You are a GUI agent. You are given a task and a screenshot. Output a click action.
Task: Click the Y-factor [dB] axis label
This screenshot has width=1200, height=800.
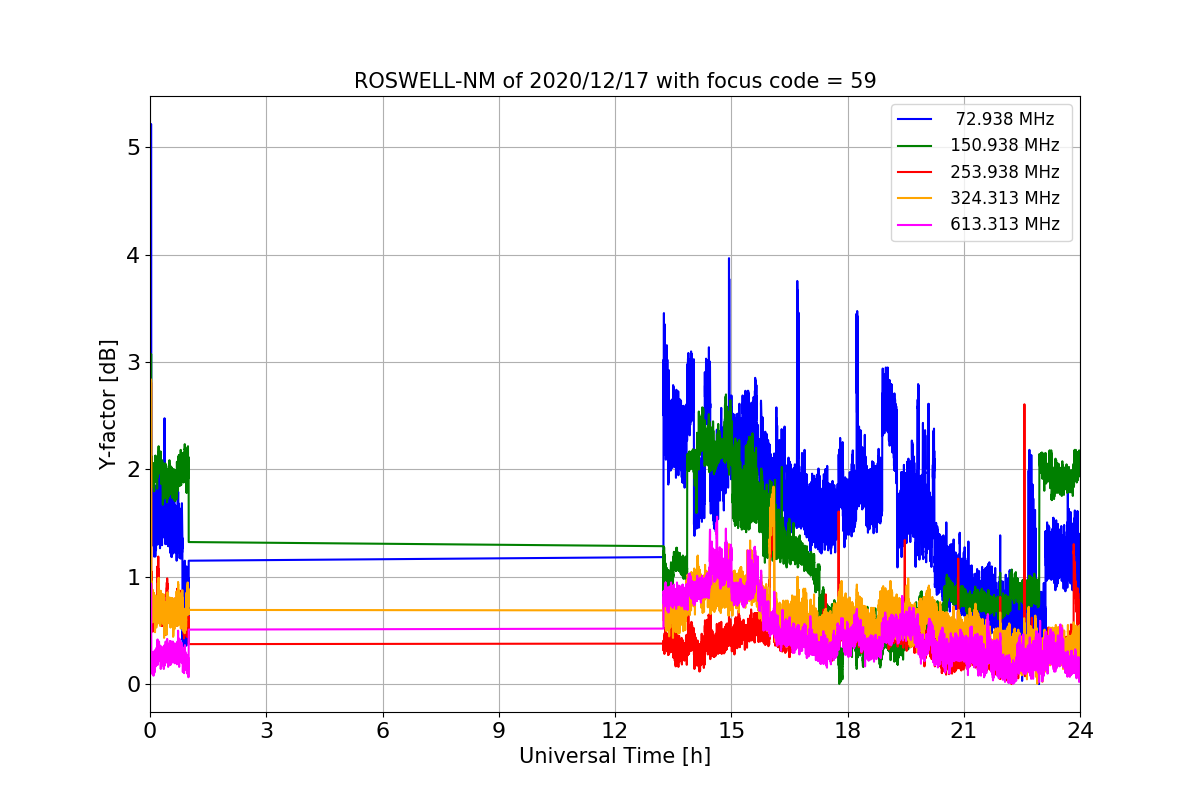coord(108,405)
